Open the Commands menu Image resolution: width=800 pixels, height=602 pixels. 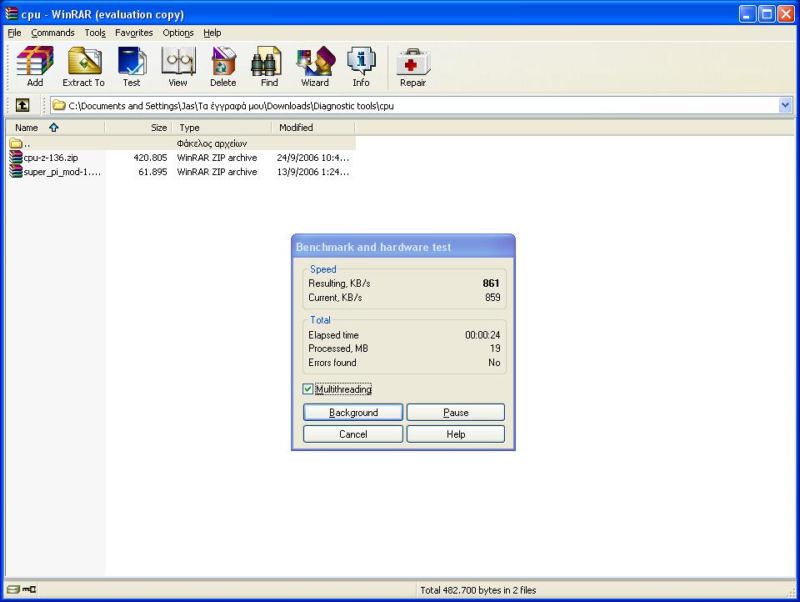pos(53,33)
